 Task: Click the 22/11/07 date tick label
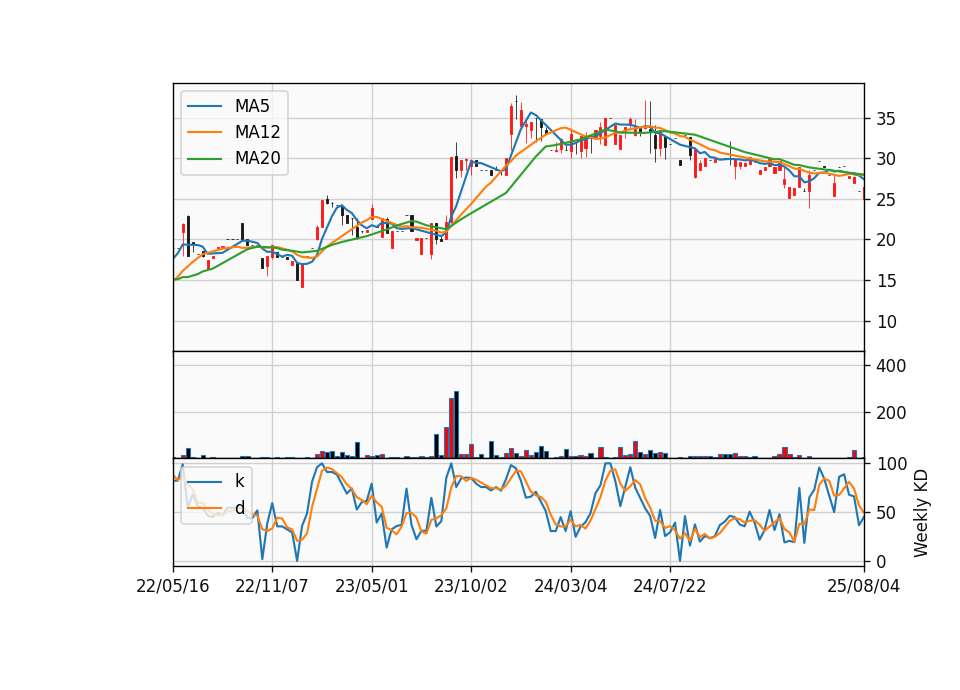pos(272,587)
